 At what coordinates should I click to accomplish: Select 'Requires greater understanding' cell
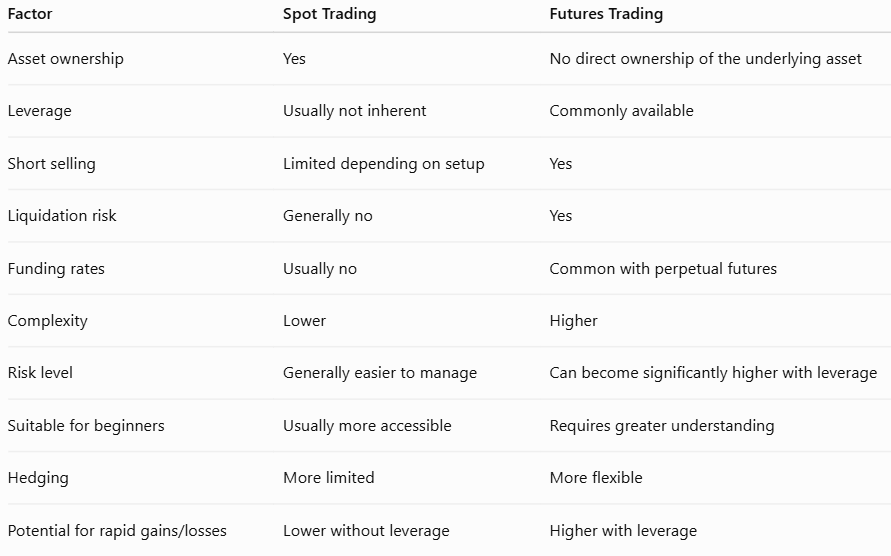(661, 426)
